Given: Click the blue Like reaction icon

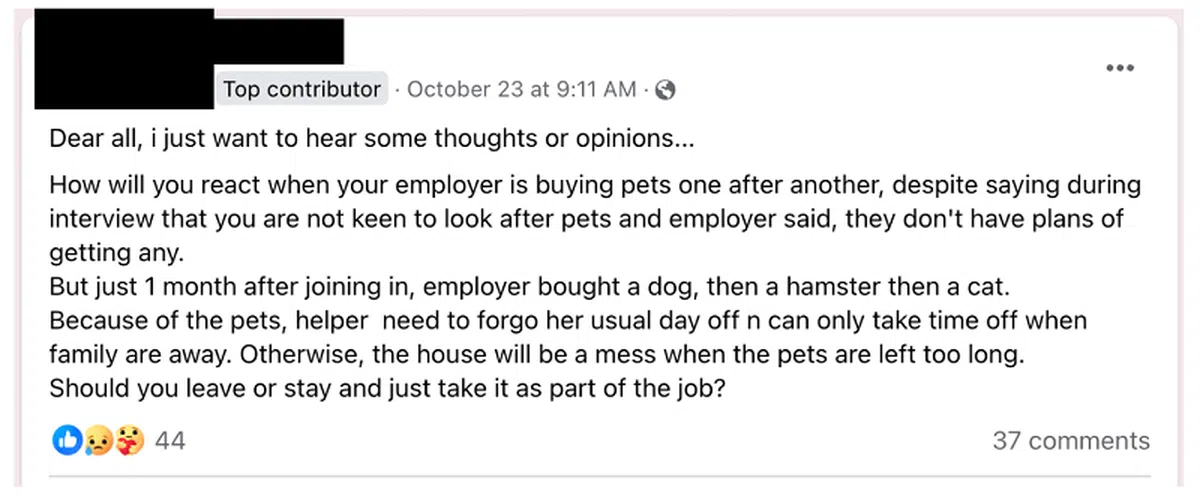Looking at the screenshot, I should [x=67, y=440].
